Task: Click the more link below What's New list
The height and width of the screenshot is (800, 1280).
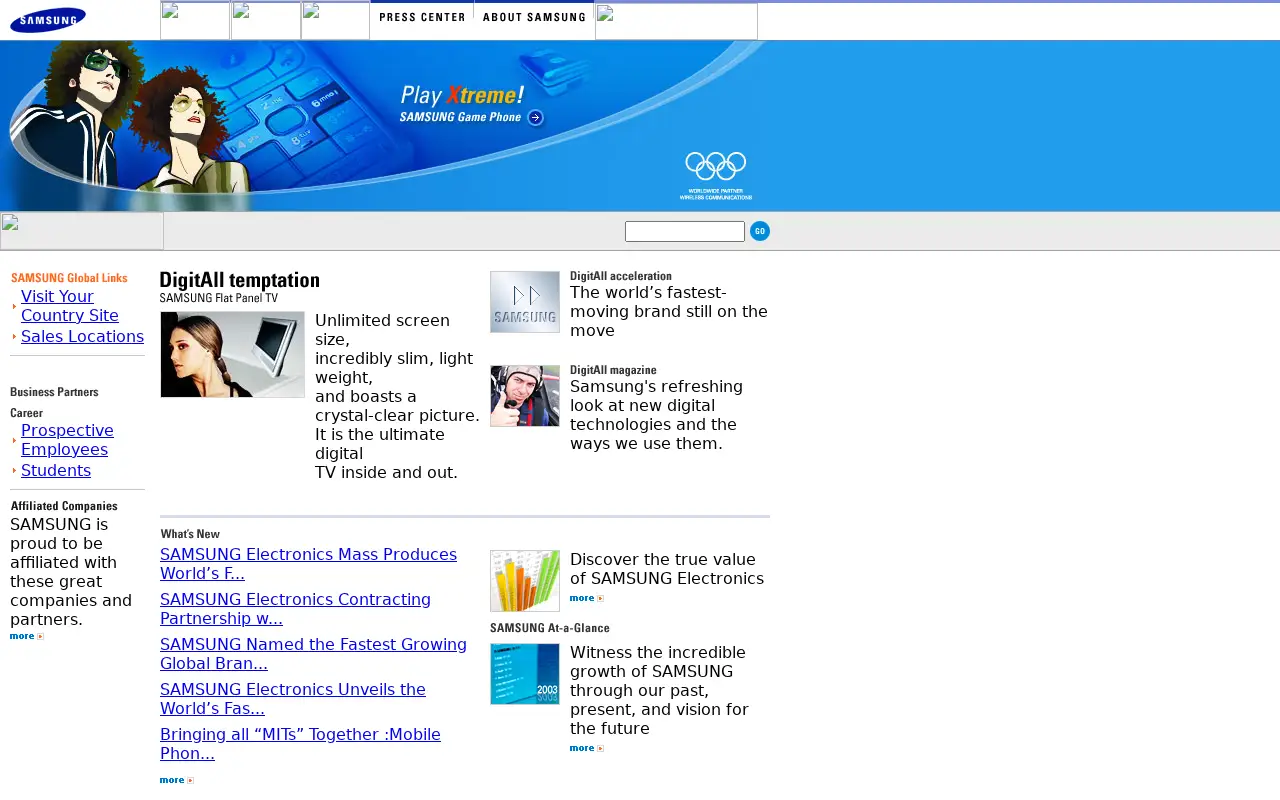Action: coord(177,780)
